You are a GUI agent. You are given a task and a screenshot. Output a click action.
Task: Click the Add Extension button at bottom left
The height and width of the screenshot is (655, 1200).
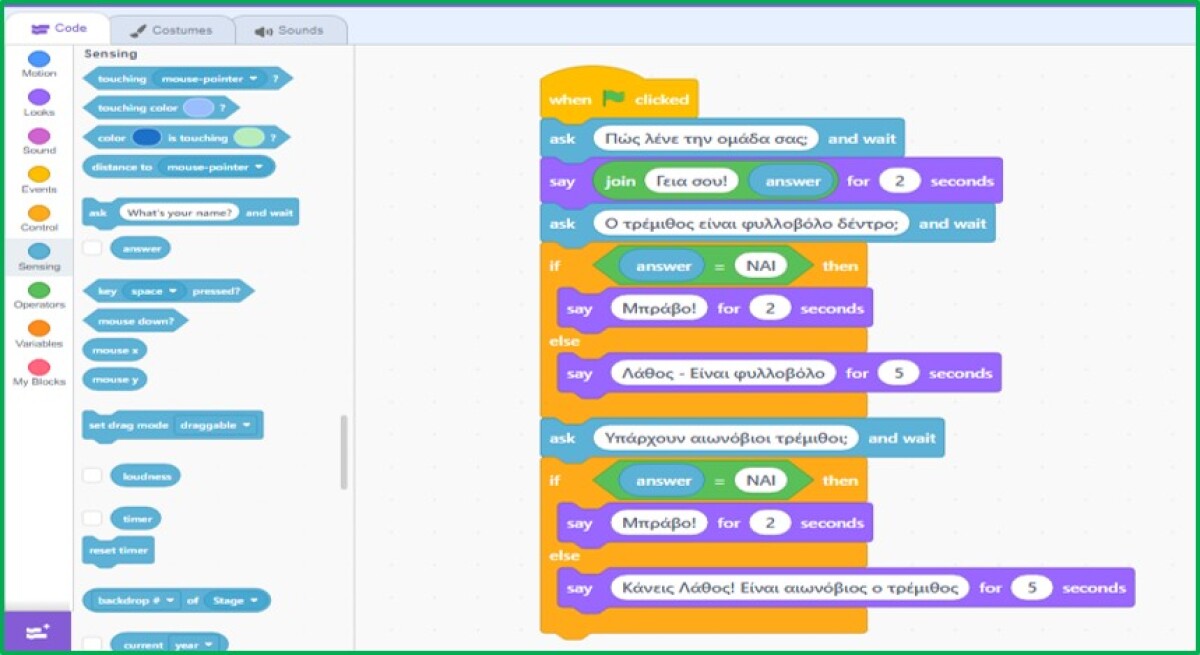(38, 631)
